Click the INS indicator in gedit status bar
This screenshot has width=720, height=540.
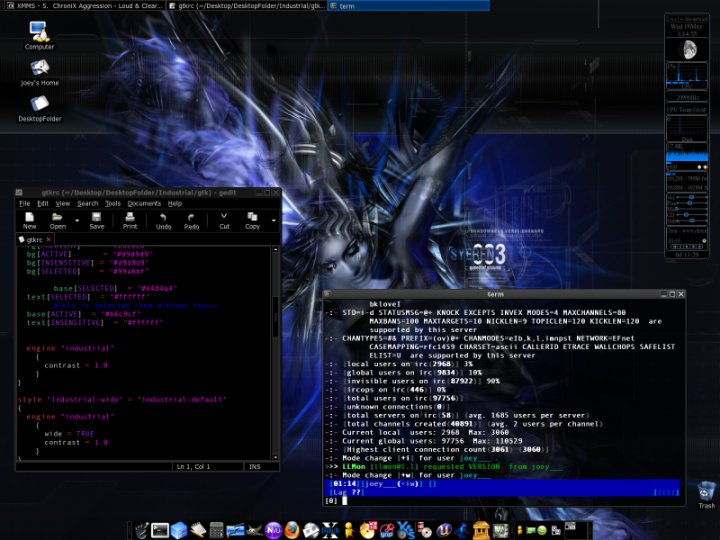254,467
